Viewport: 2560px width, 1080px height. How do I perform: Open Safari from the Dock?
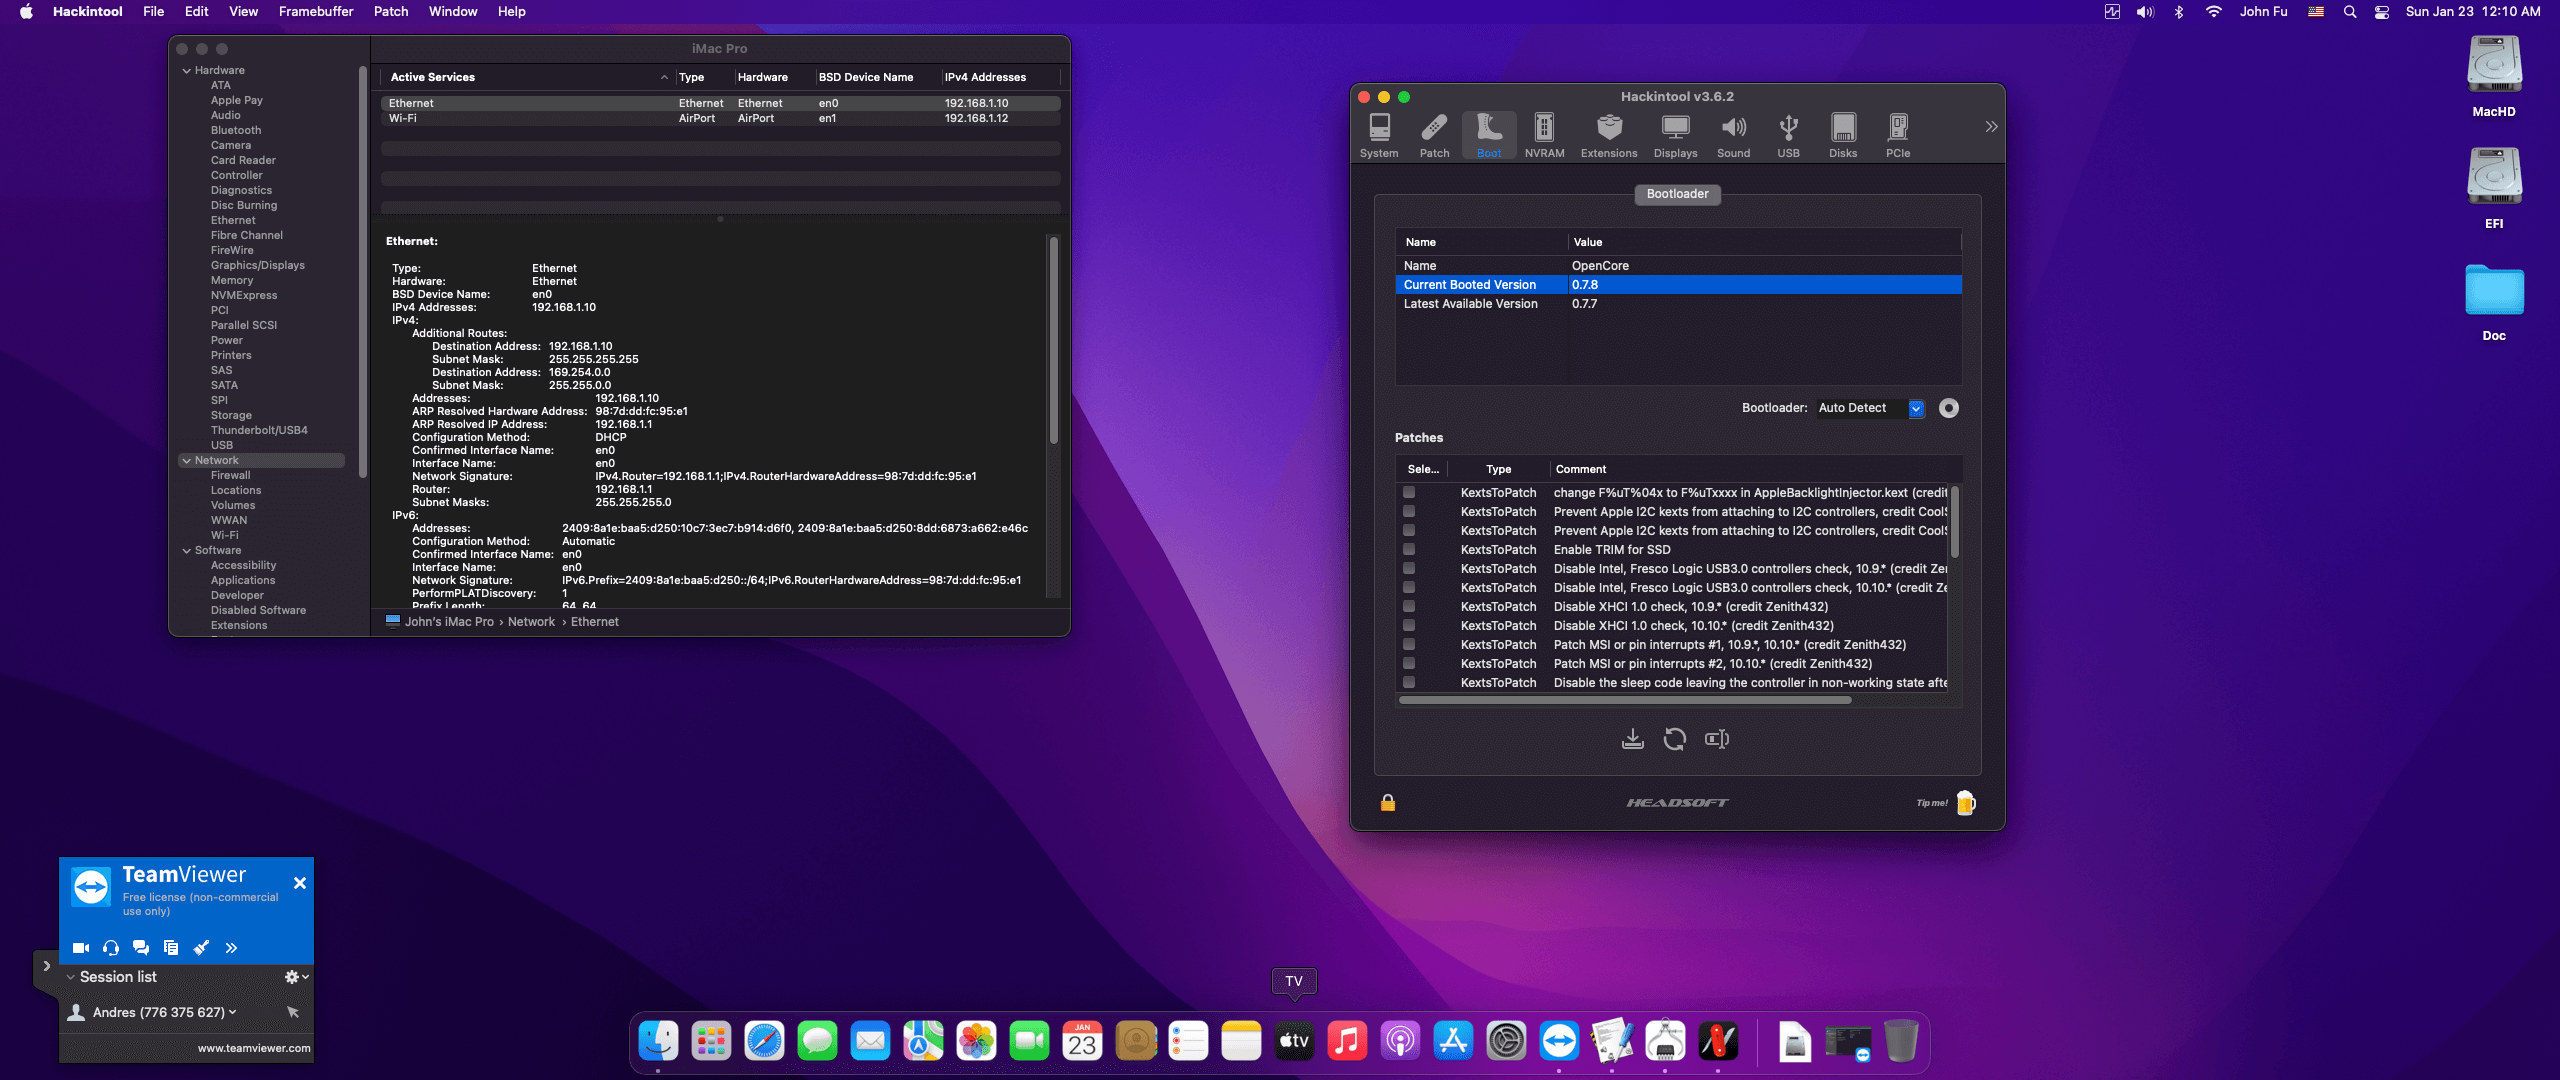tap(764, 1042)
